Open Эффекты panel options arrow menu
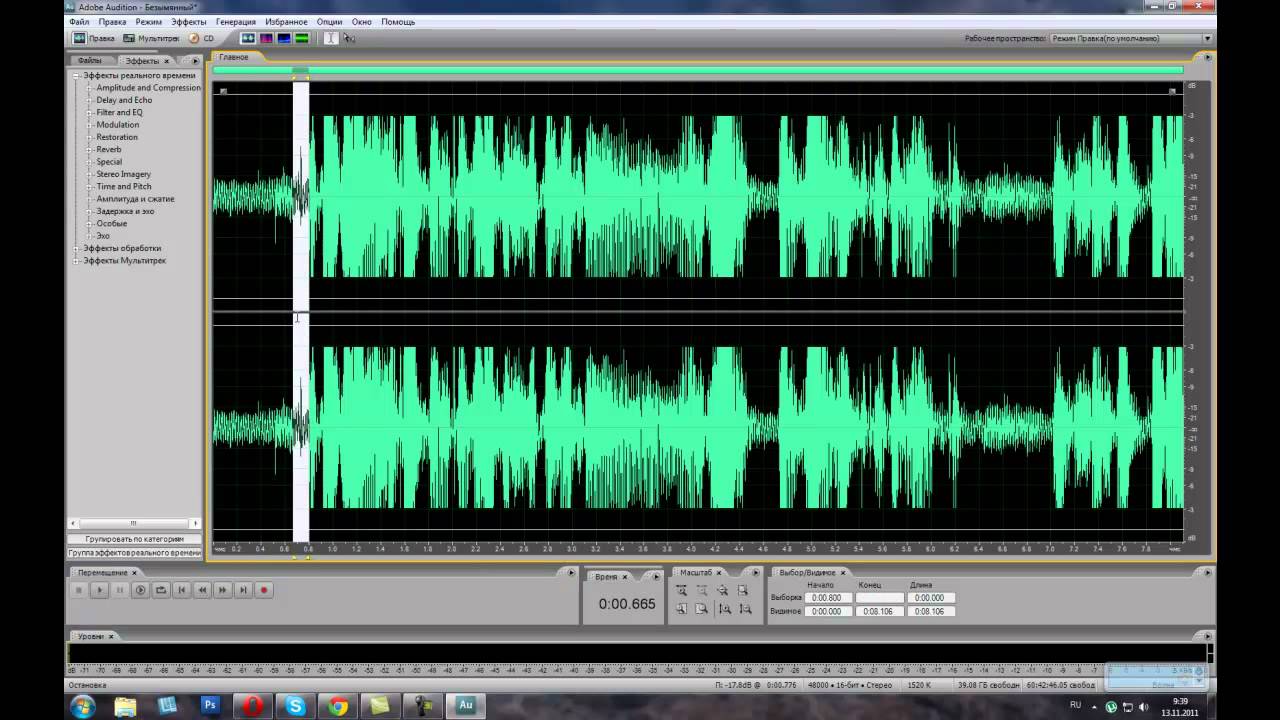Image resolution: width=1280 pixels, height=720 pixels. [x=195, y=61]
